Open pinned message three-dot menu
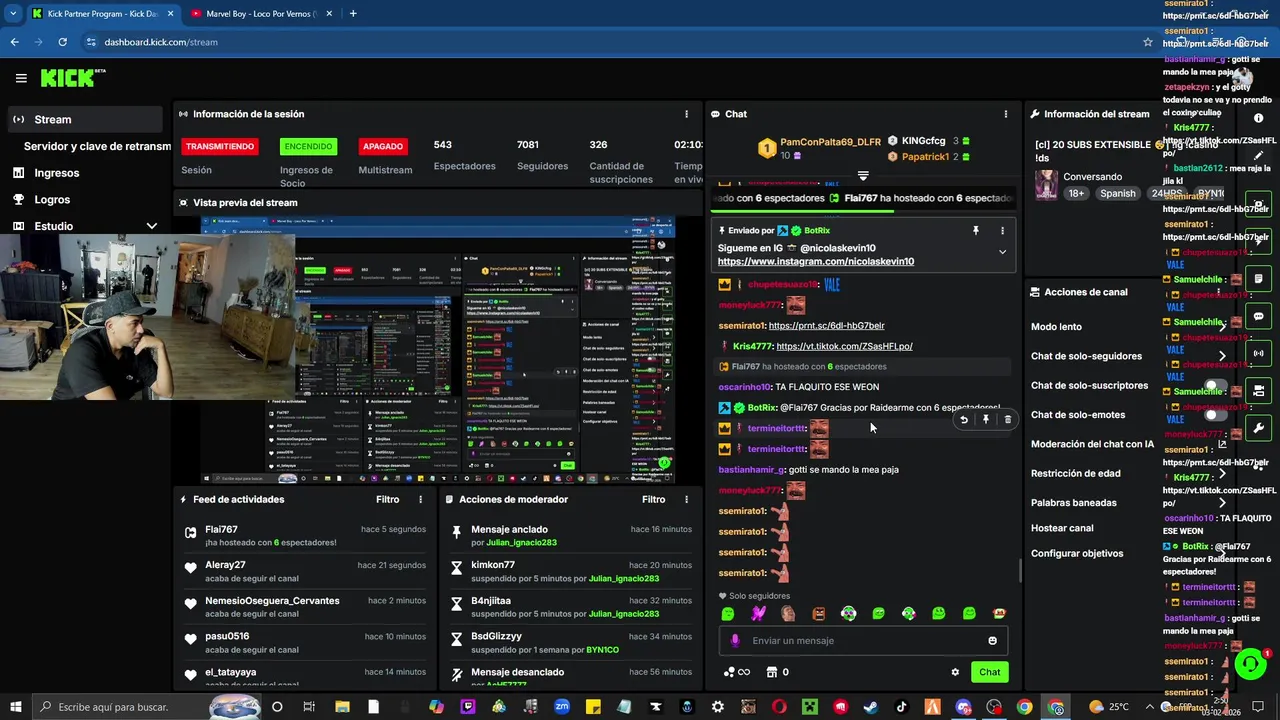 click(x=1002, y=230)
